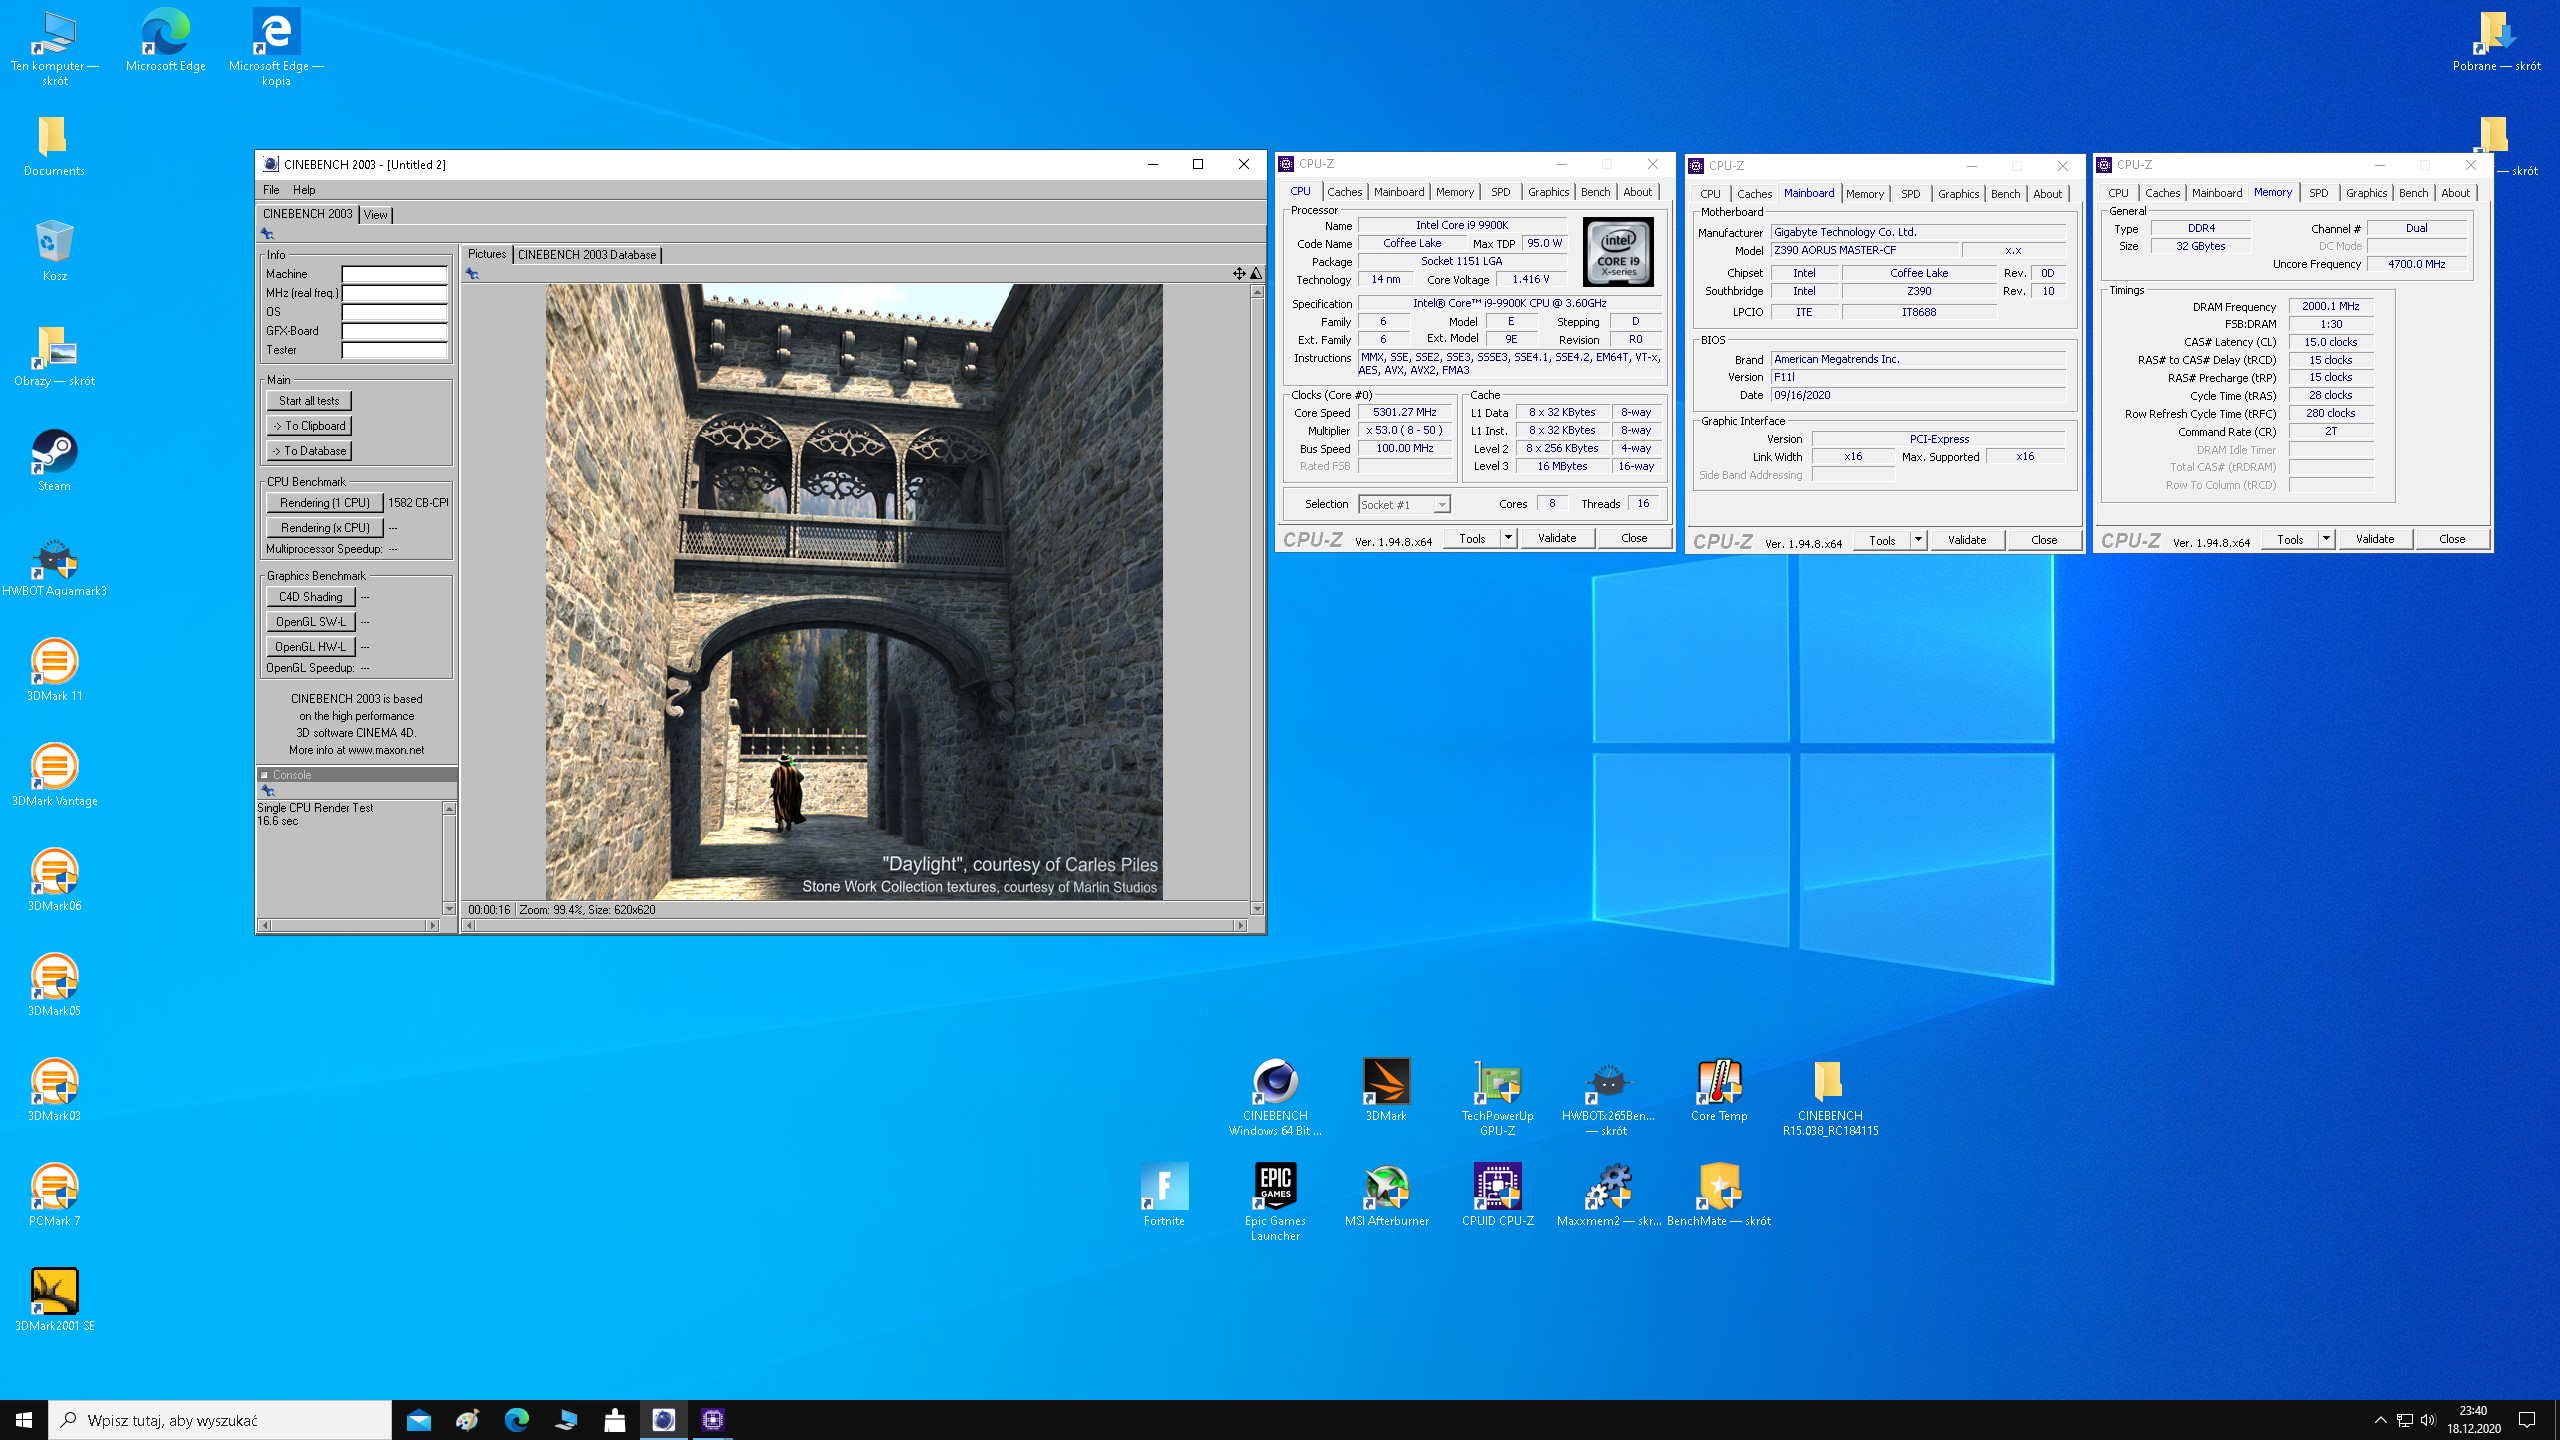Open BenchMate shortcut
Image resolution: width=2560 pixels, height=1440 pixels.
pyautogui.click(x=1719, y=1196)
